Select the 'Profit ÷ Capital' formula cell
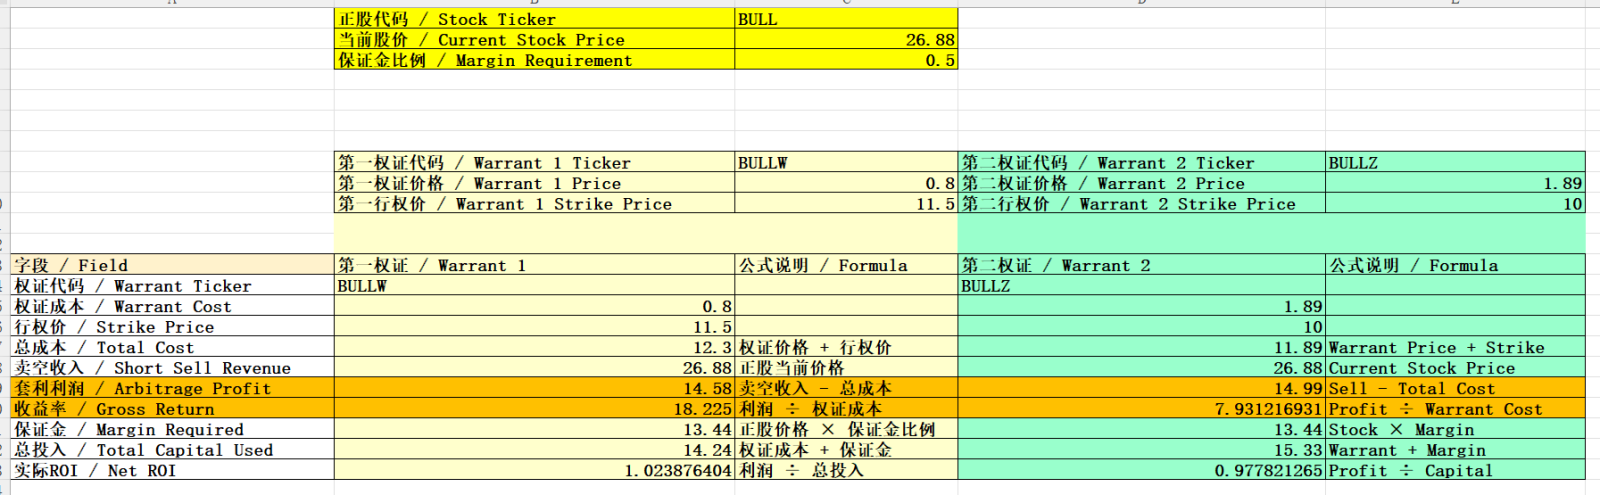Screen dimensions: 1600x495 point(1455,470)
